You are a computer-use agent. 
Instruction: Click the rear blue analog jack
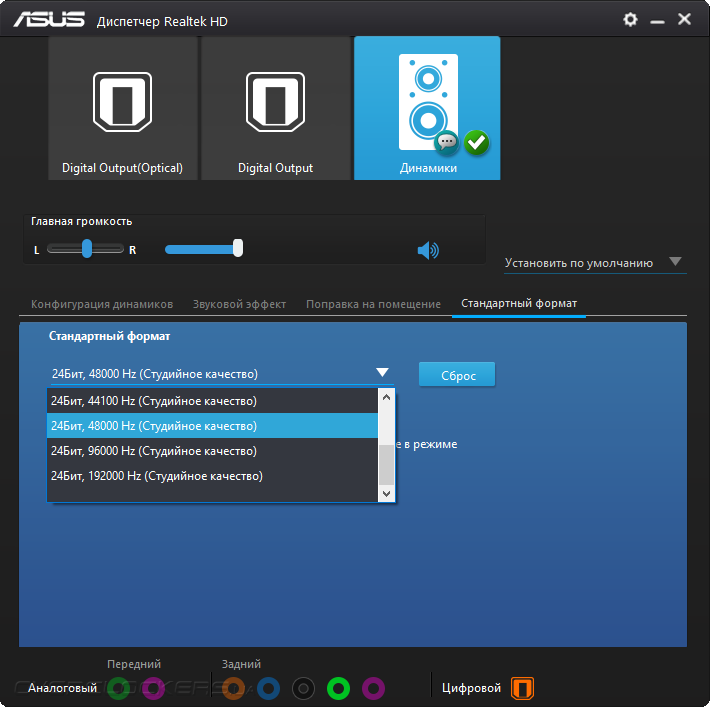click(x=269, y=688)
